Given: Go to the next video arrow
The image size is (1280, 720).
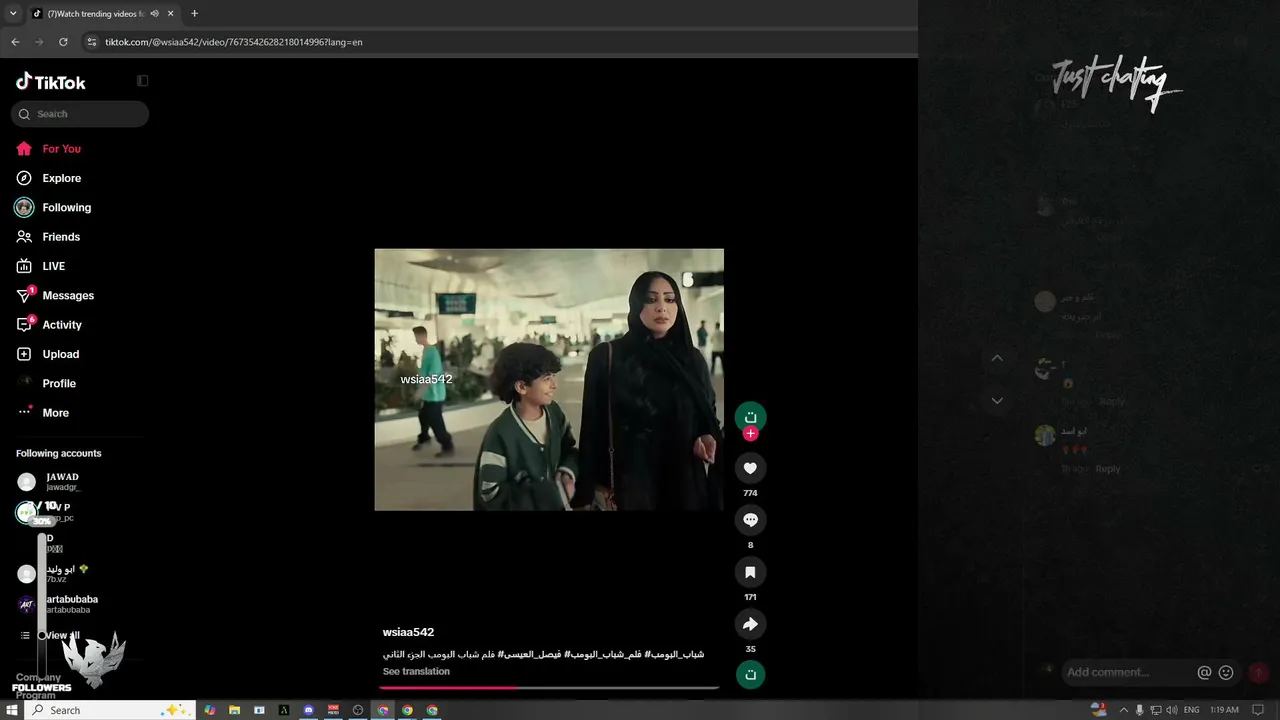Looking at the screenshot, I should (x=997, y=400).
